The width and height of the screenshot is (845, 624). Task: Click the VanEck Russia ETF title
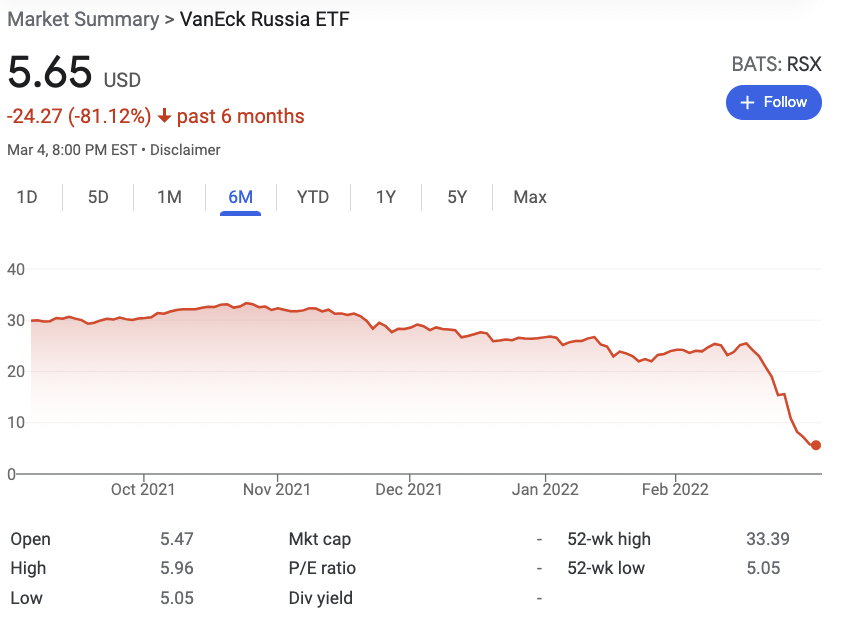(264, 19)
